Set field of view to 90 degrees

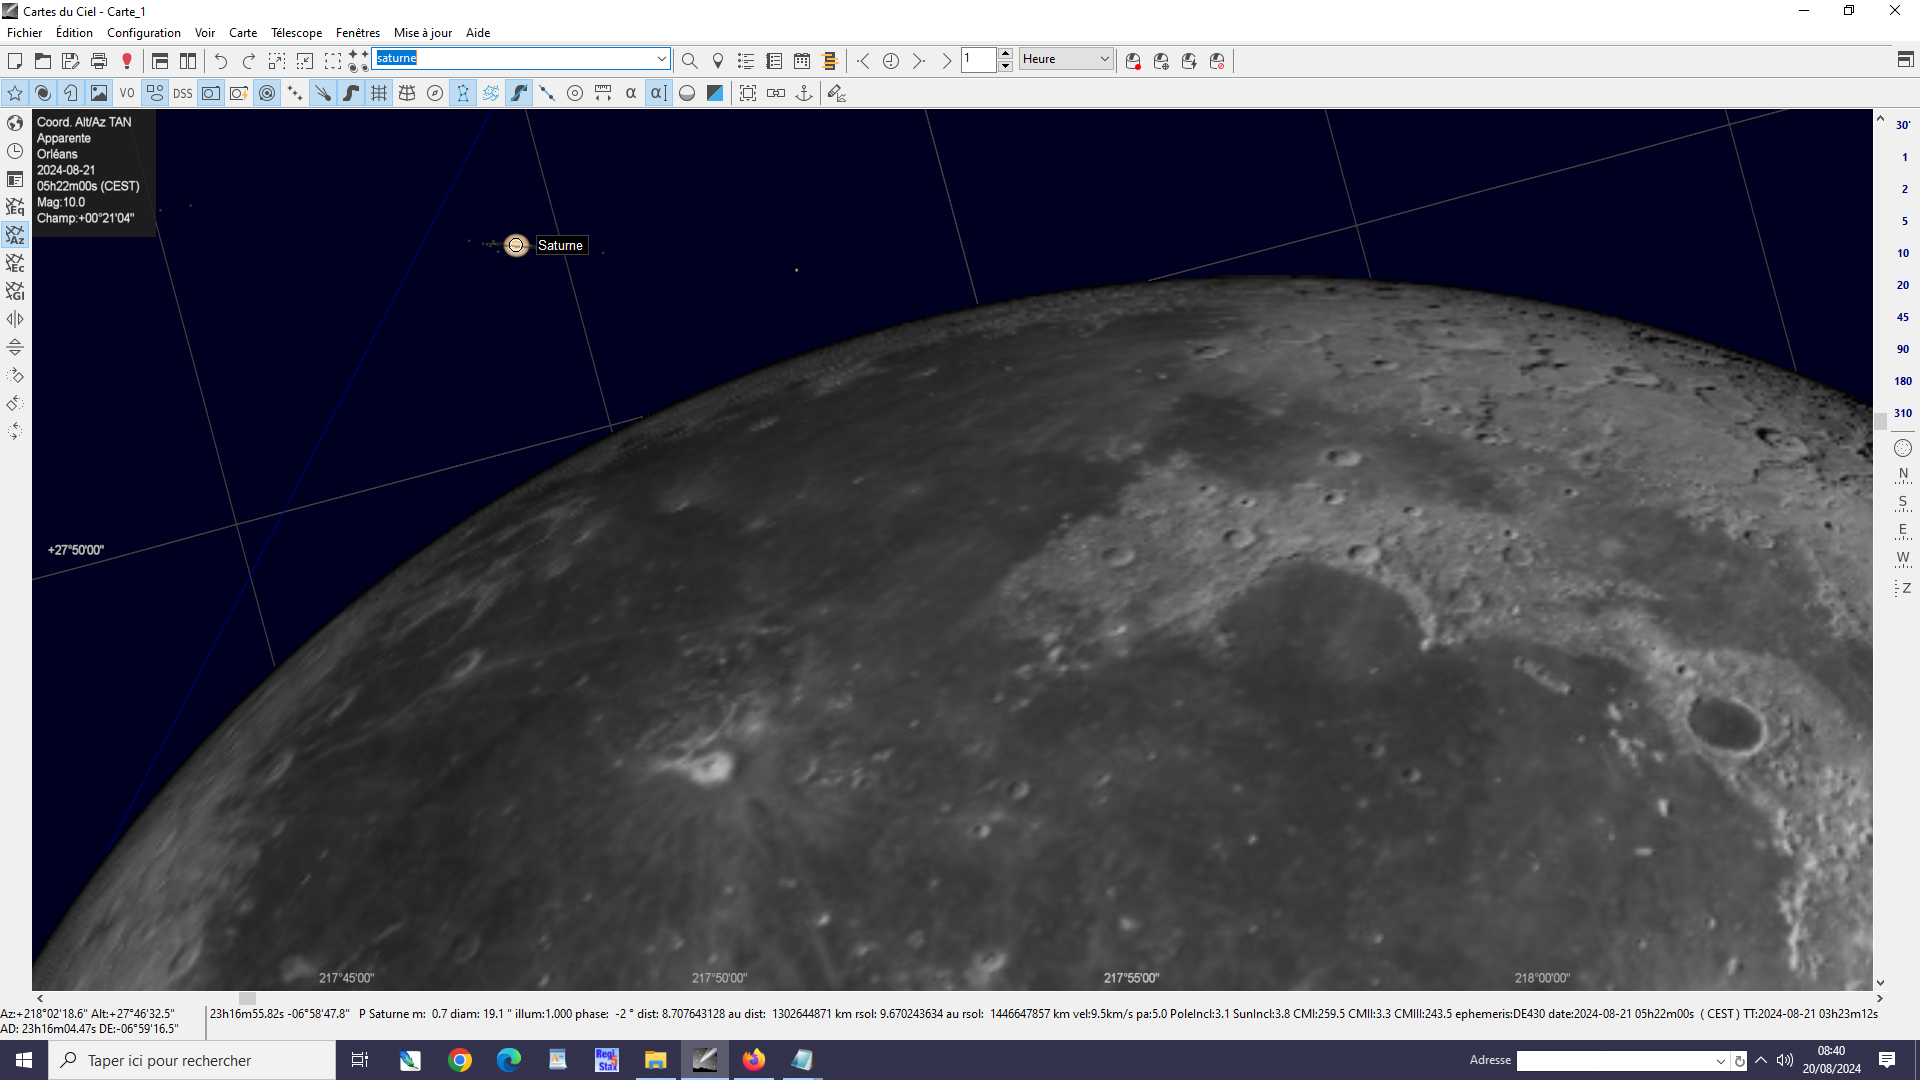[1902, 349]
